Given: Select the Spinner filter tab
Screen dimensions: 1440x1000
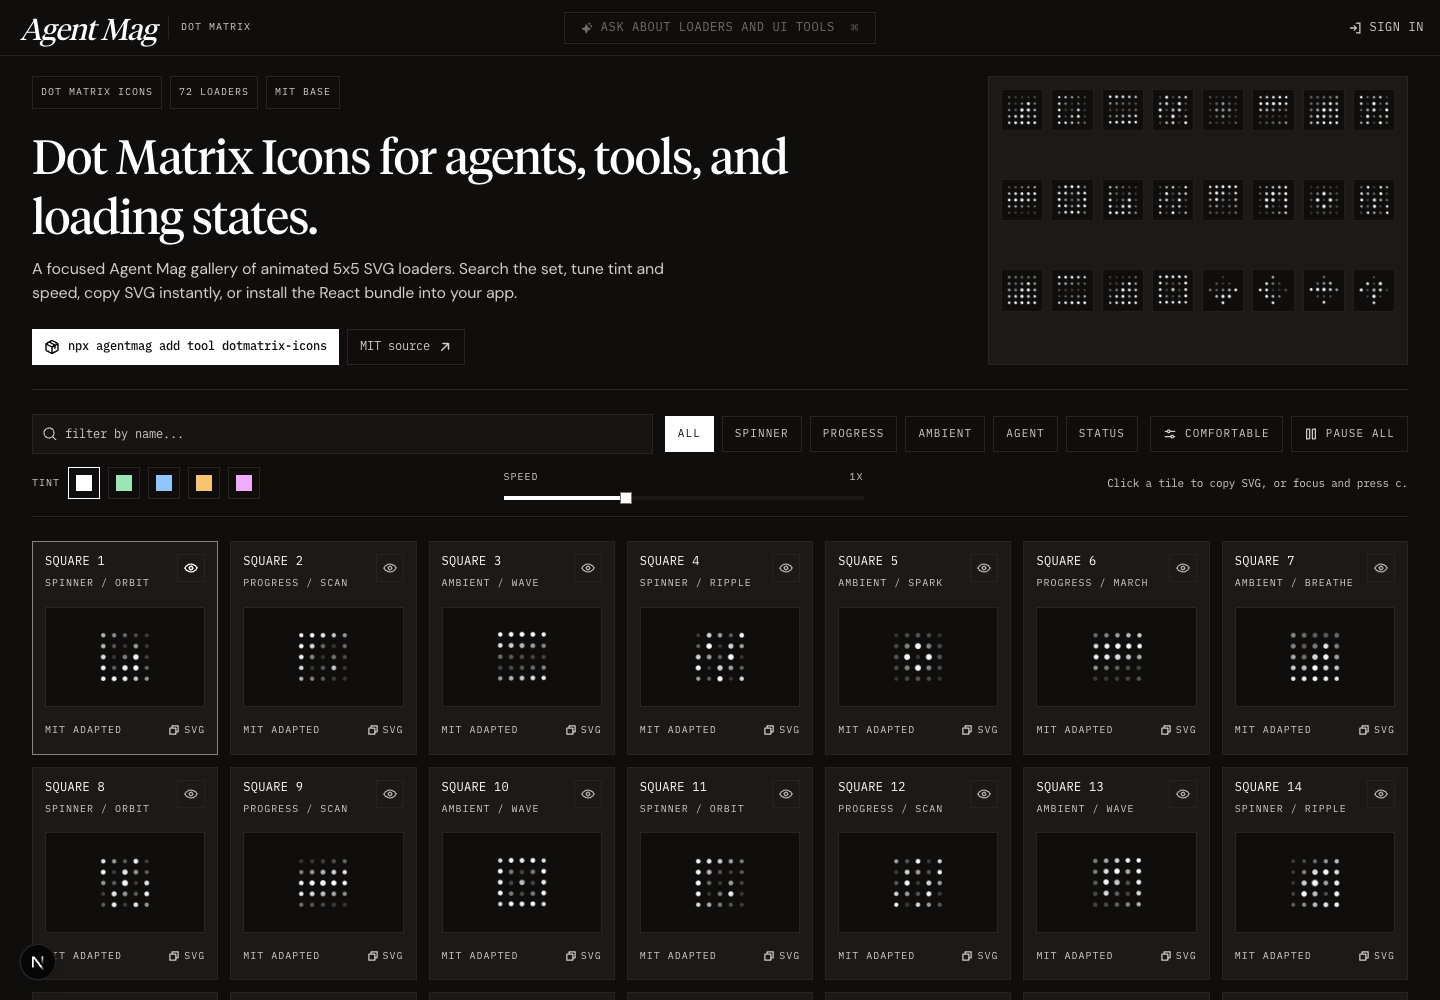Looking at the screenshot, I should pyautogui.click(x=761, y=434).
